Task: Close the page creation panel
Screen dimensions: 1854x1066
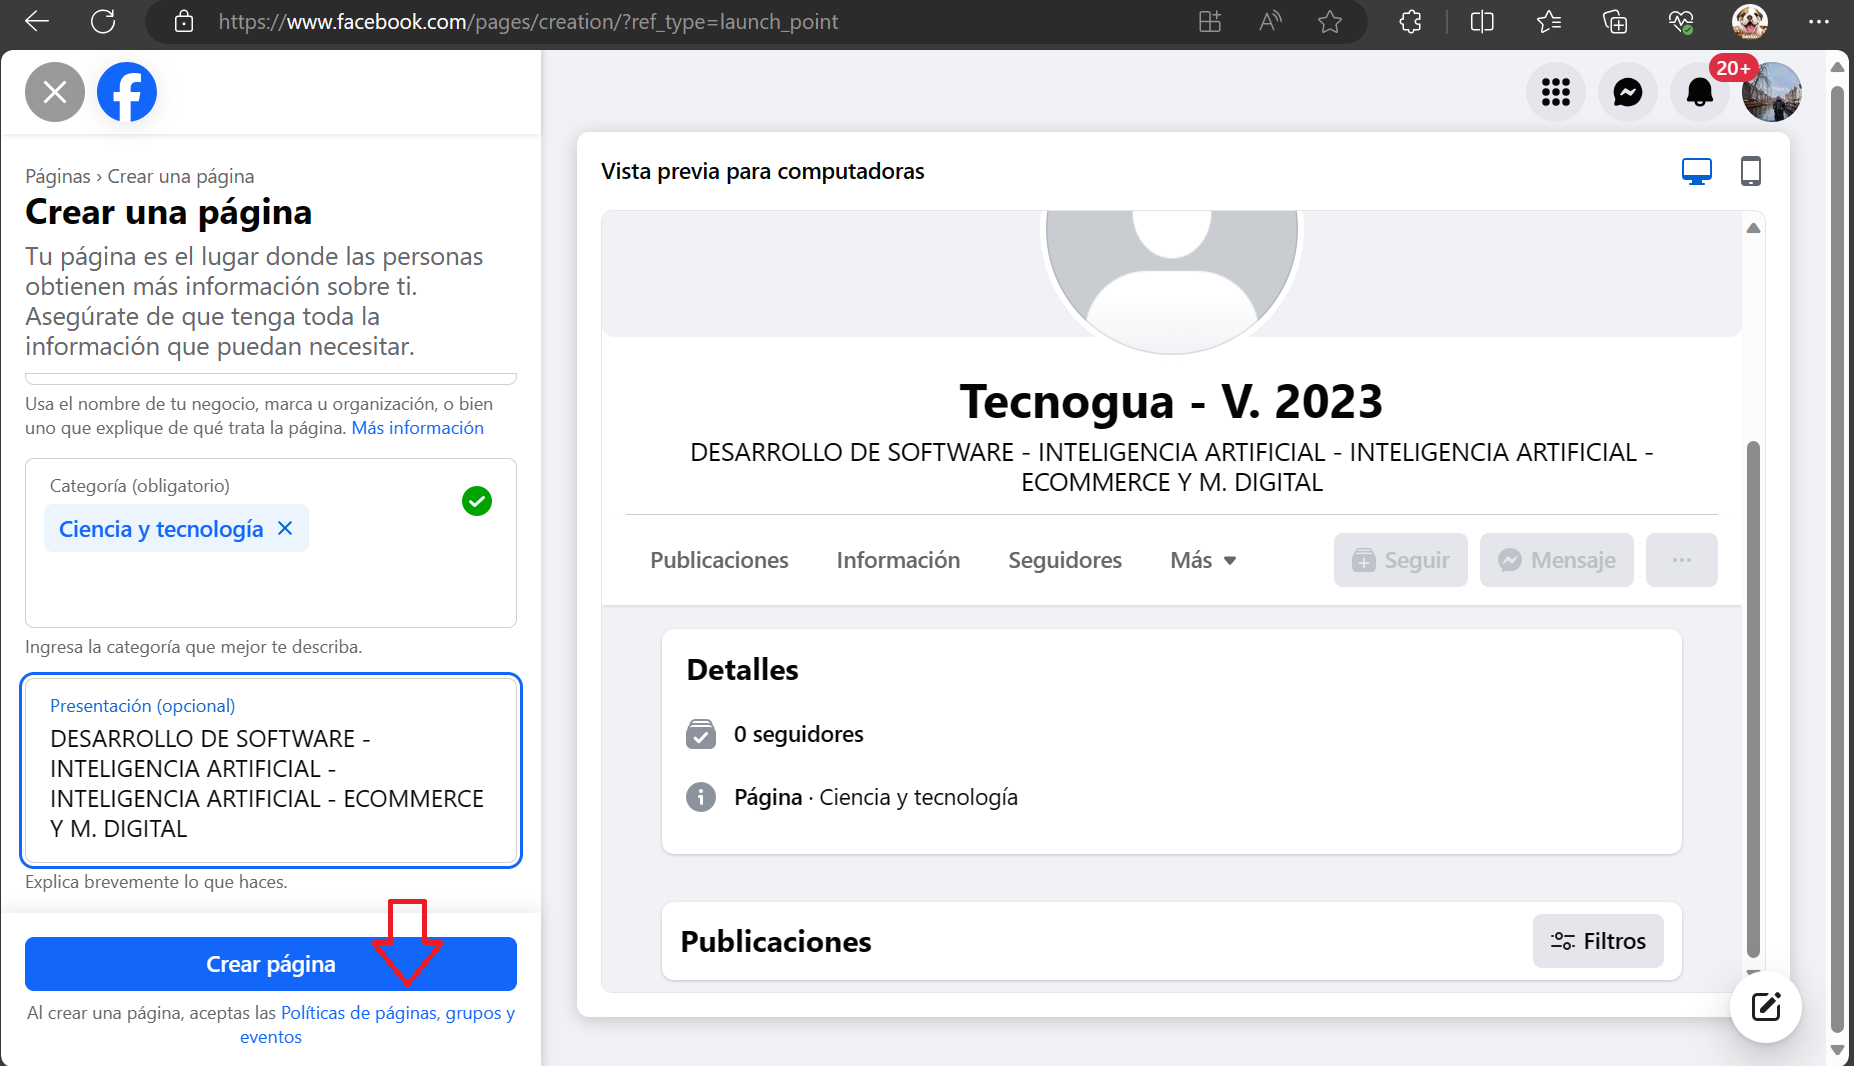Action: [x=55, y=92]
